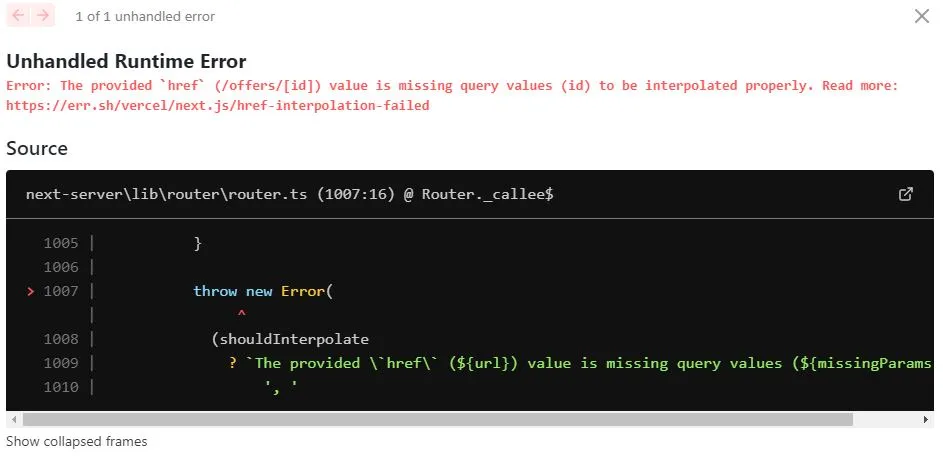The height and width of the screenshot is (456, 943).
Task: Click the left scrollbar arrow under code
Action: tap(14, 419)
